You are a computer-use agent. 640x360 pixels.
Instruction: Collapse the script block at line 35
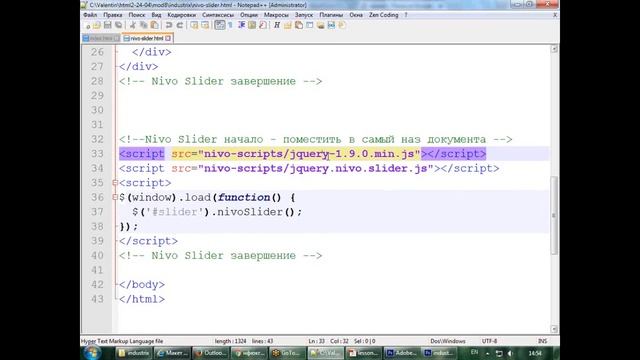[115, 183]
